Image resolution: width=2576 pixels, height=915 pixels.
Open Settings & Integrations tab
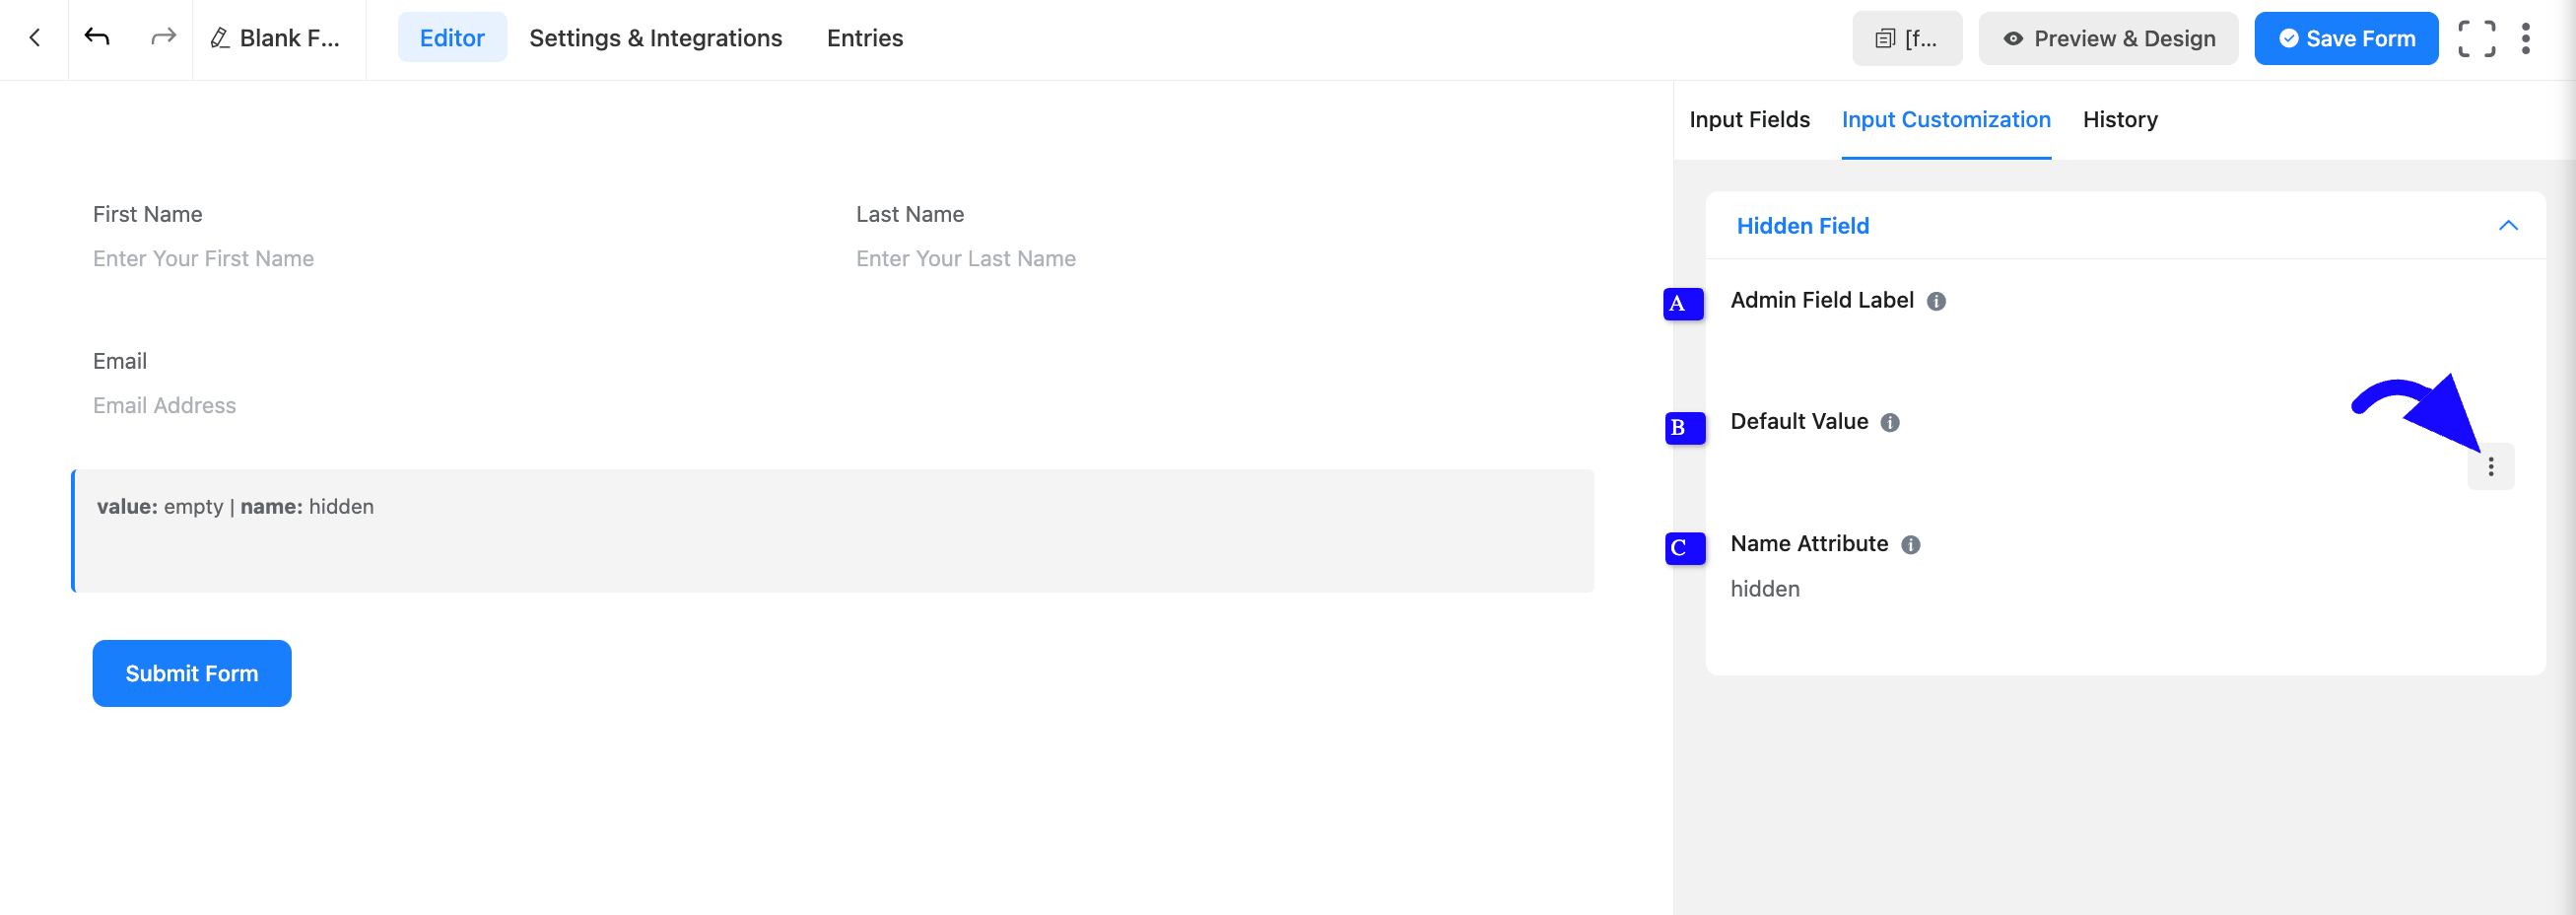(x=656, y=38)
